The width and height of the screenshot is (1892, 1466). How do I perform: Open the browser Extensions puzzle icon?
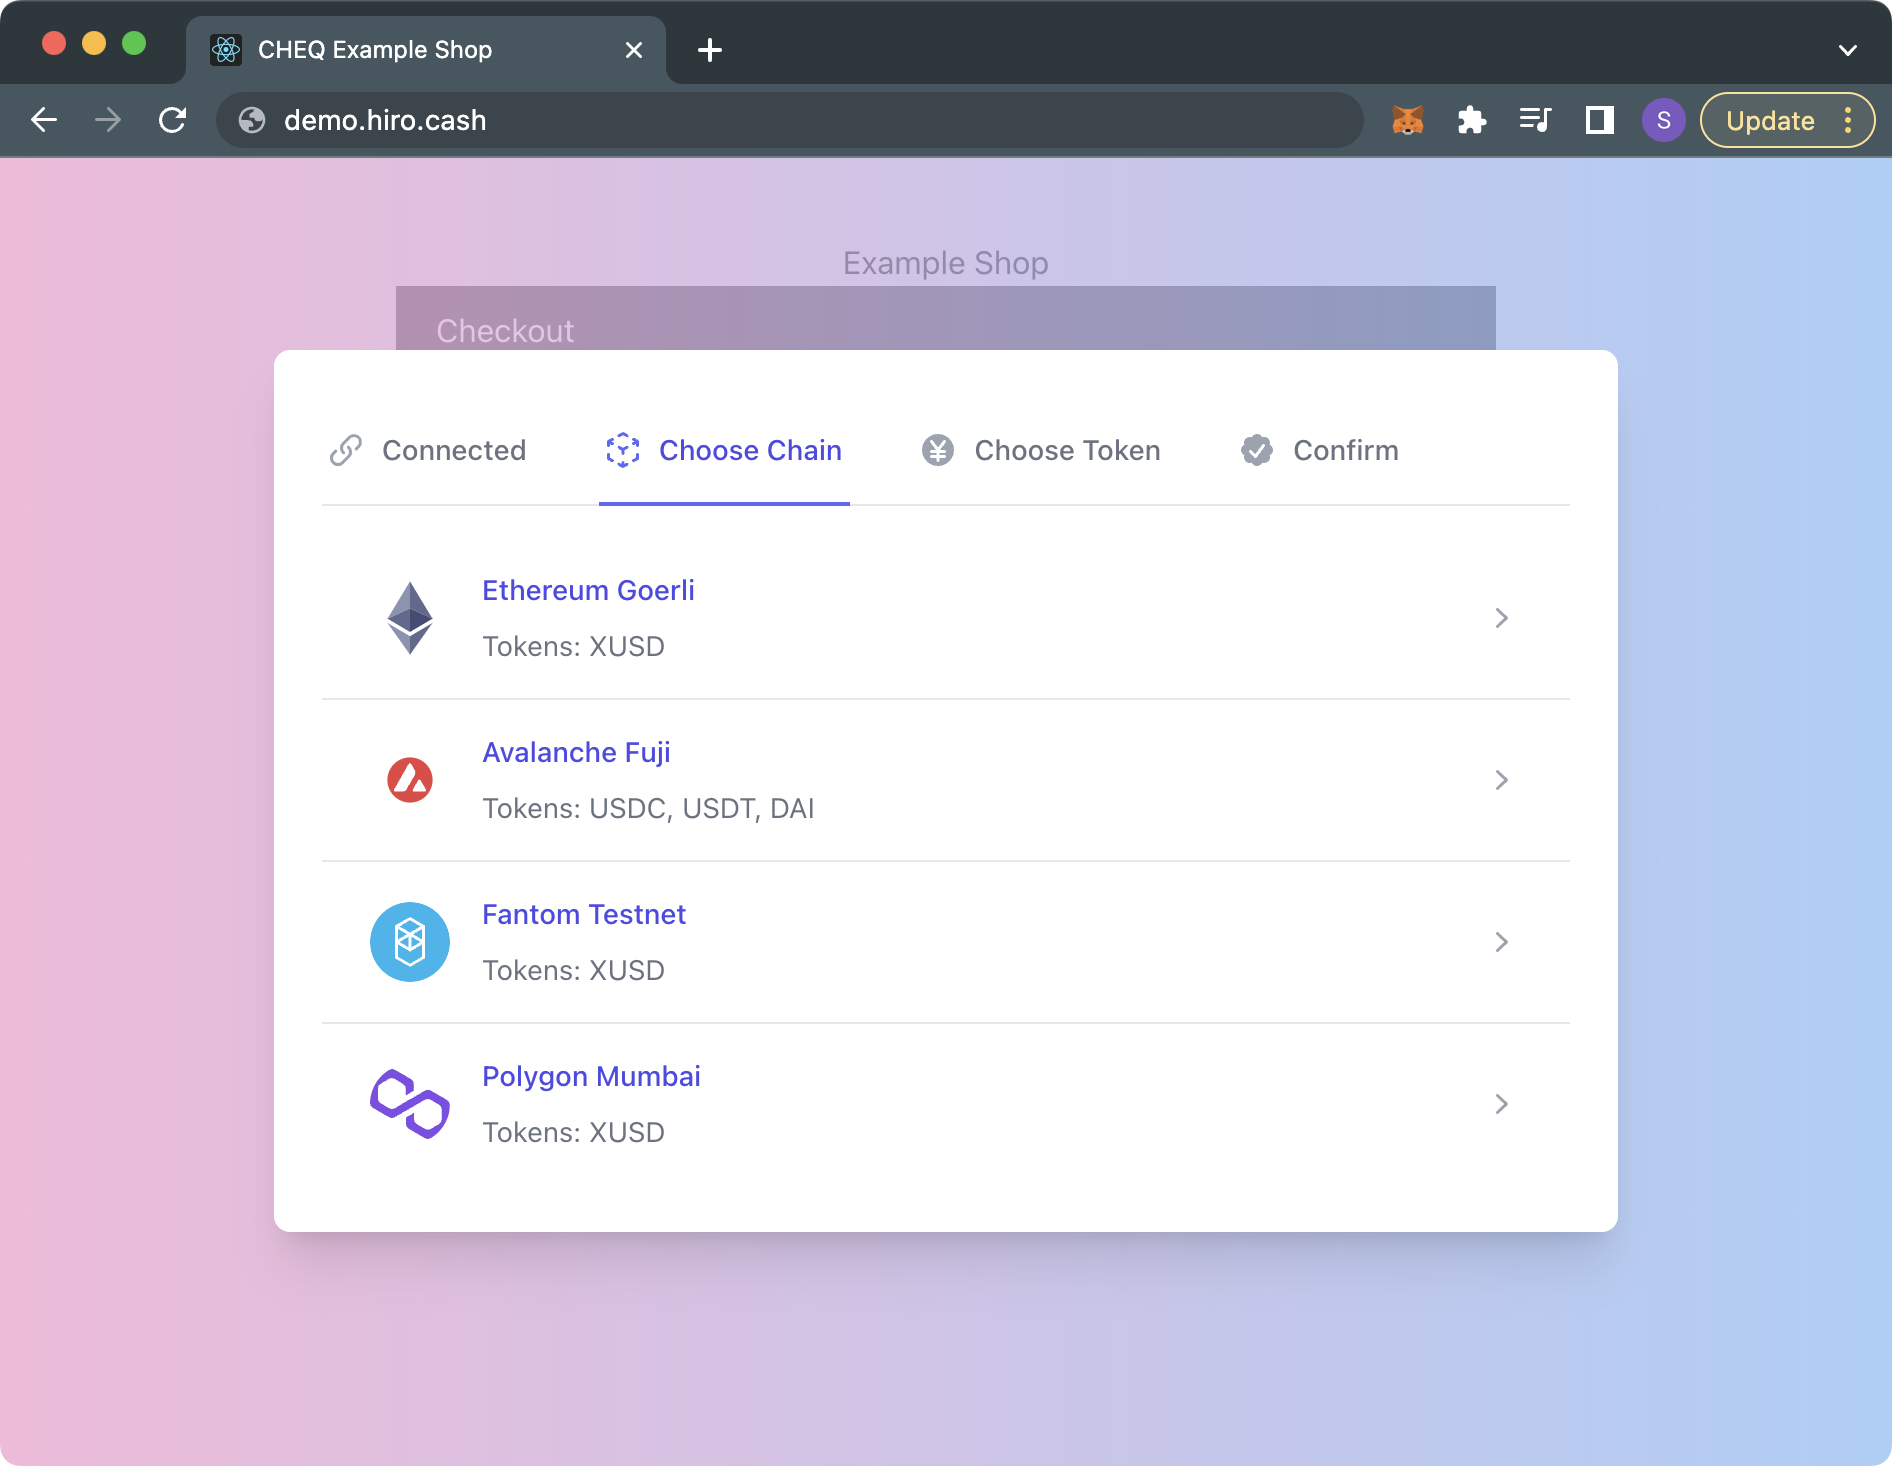click(x=1471, y=121)
